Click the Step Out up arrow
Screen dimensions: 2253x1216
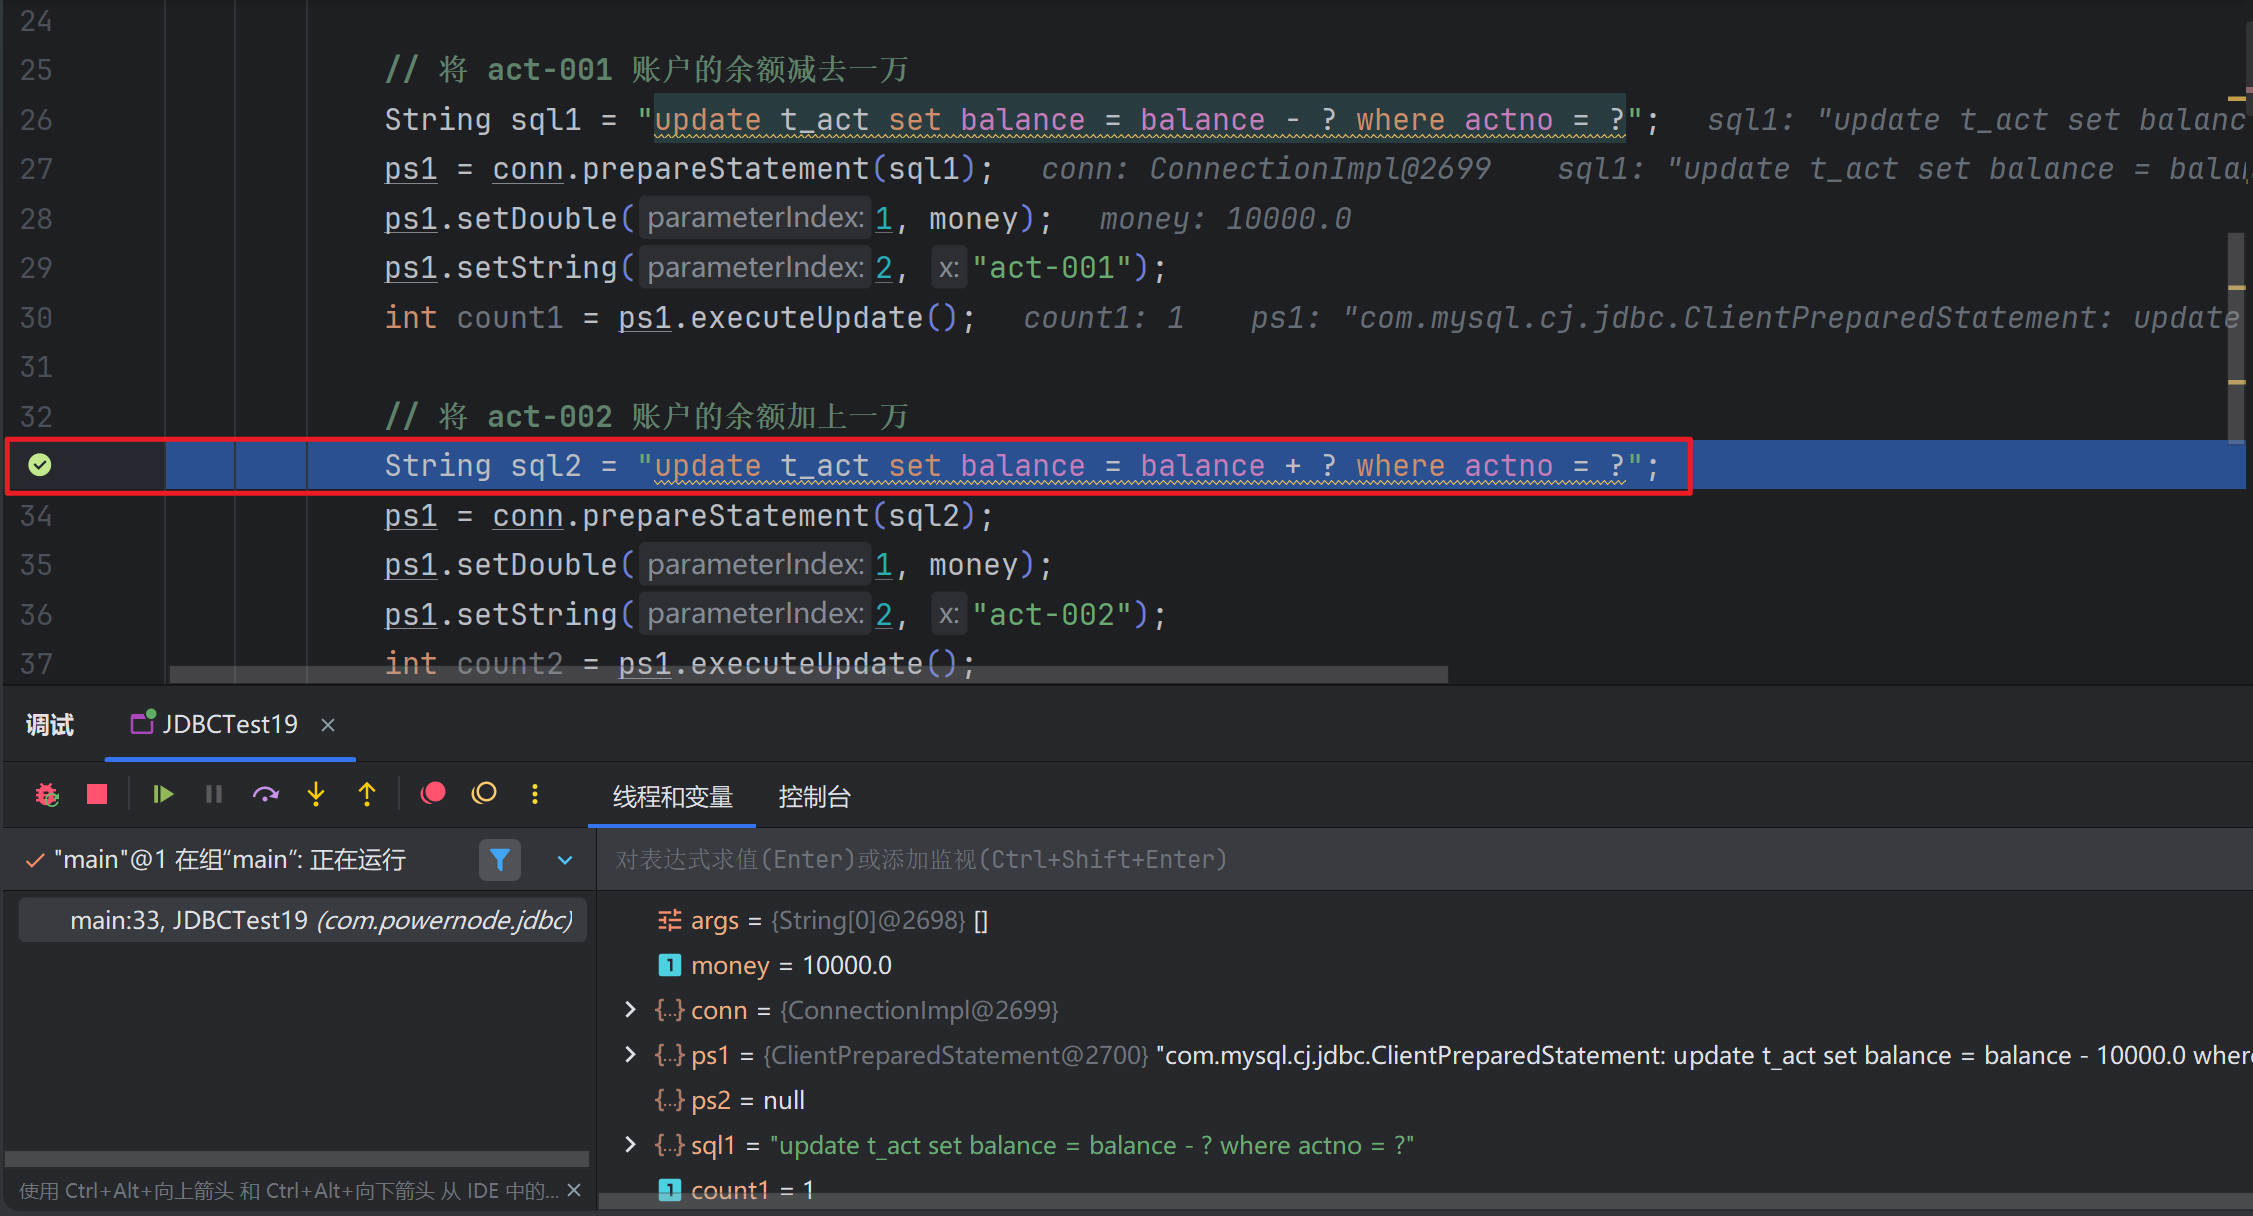pos(367,795)
